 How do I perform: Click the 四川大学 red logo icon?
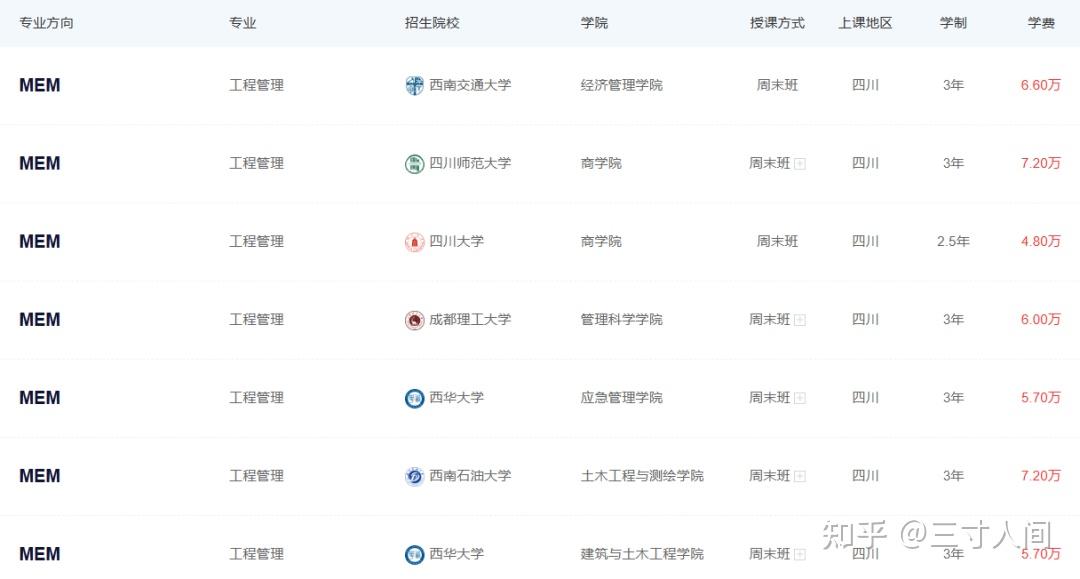point(414,242)
